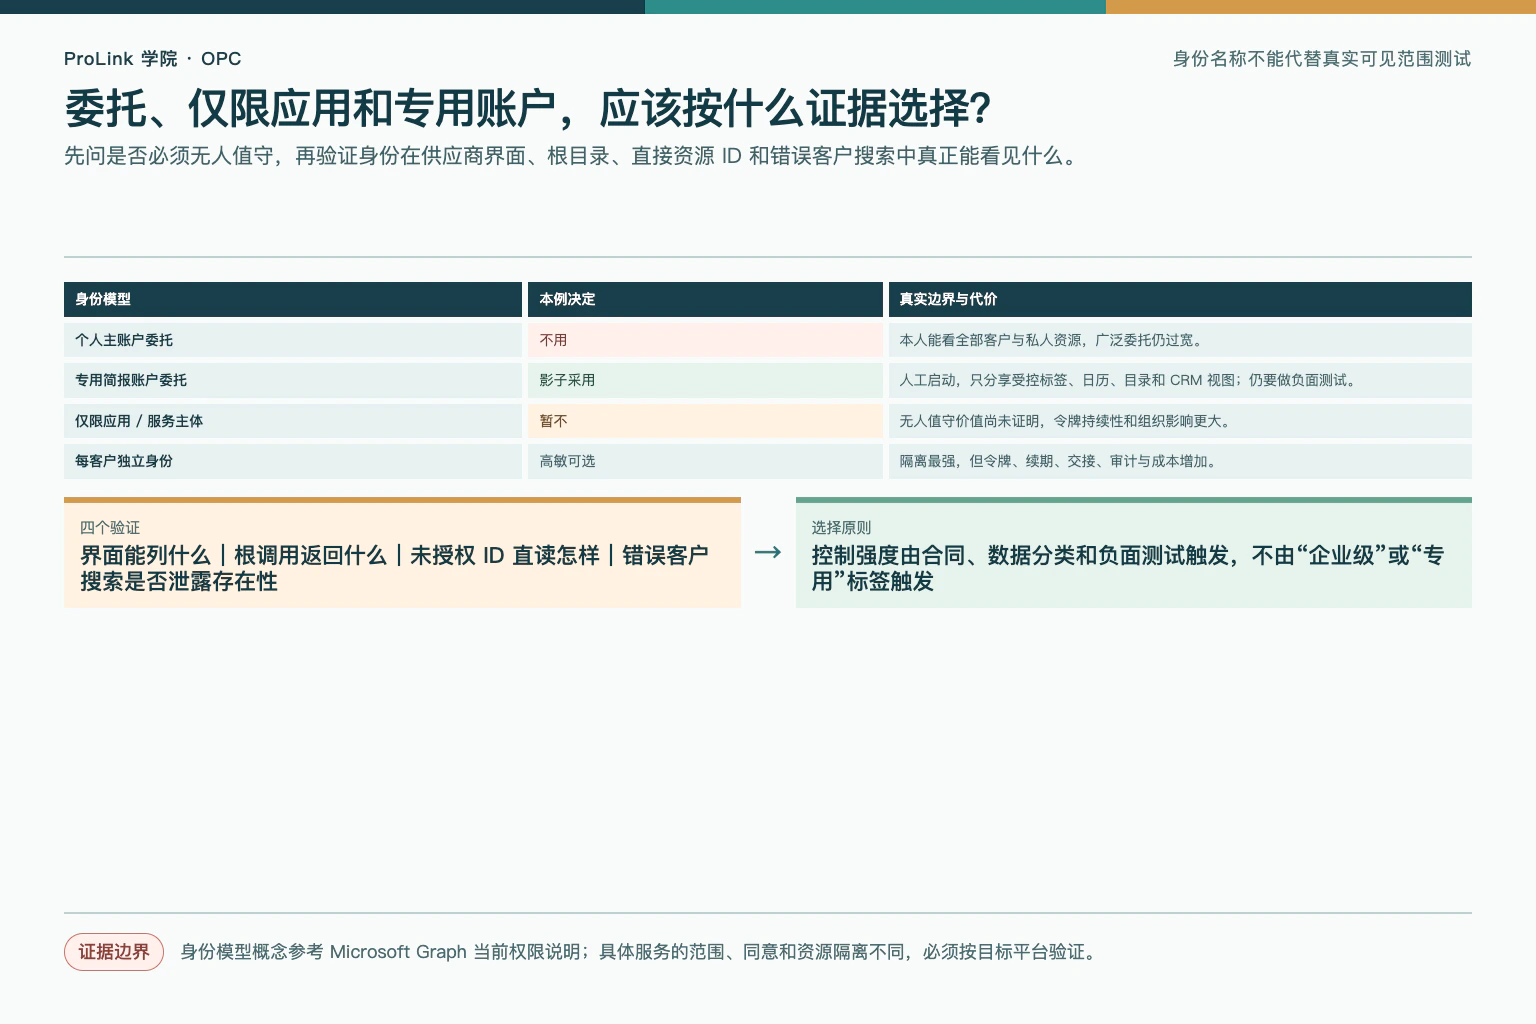The width and height of the screenshot is (1536, 1024).
Task: Click the cell starting 隔离最强，但令牌
Action: point(1180,461)
